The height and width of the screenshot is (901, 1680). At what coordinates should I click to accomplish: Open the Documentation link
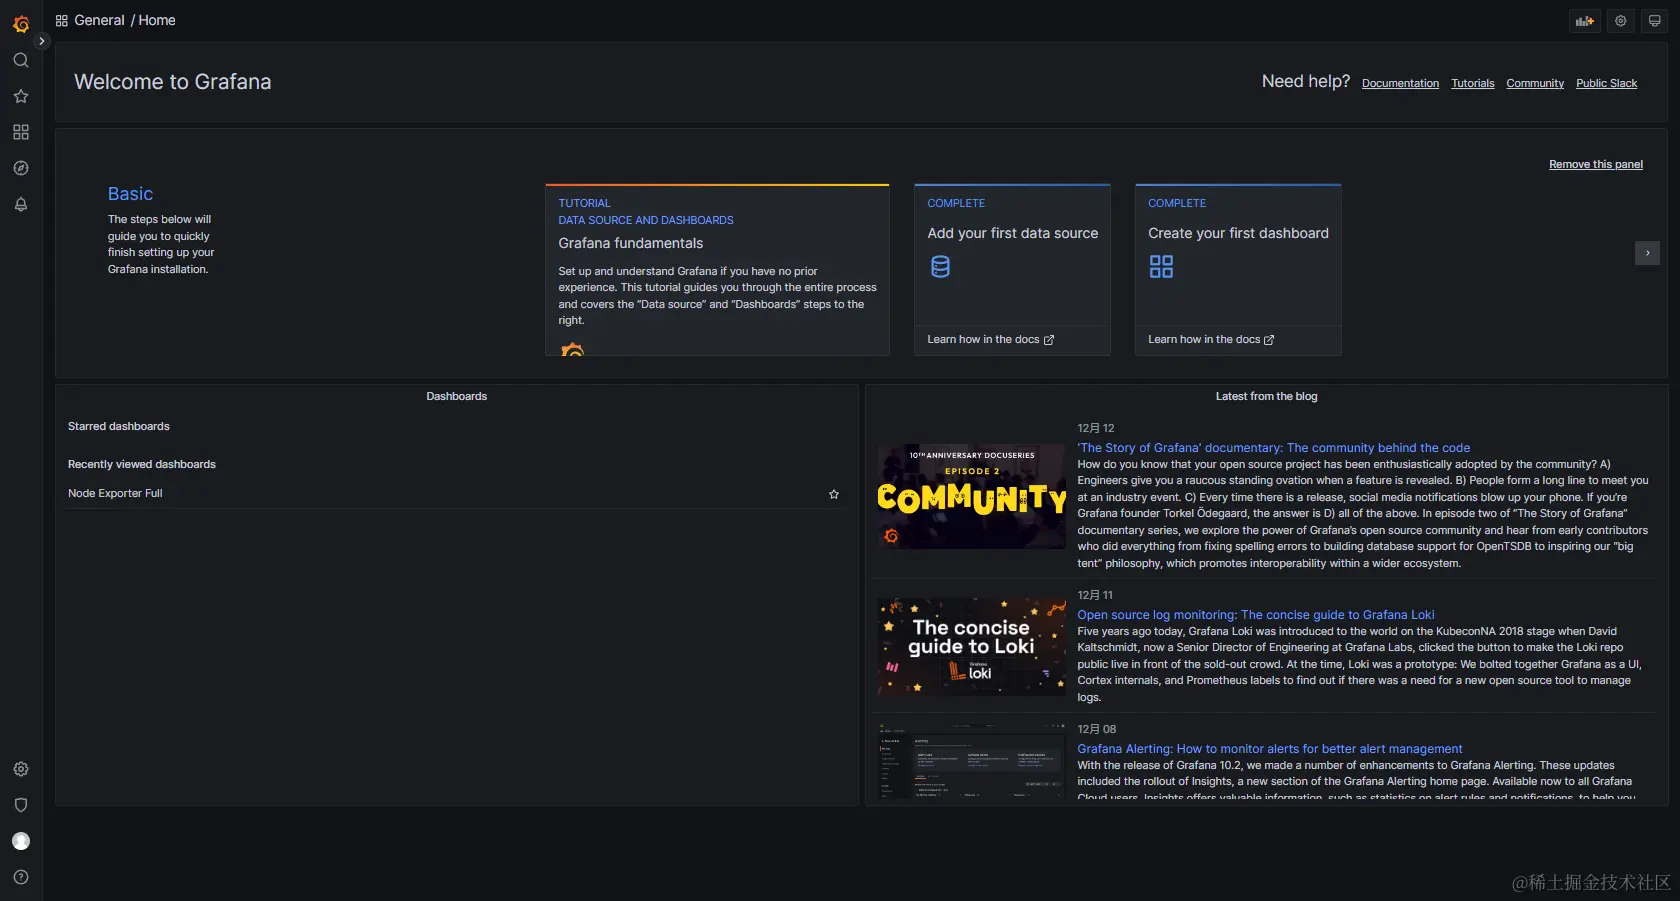click(x=1400, y=83)
